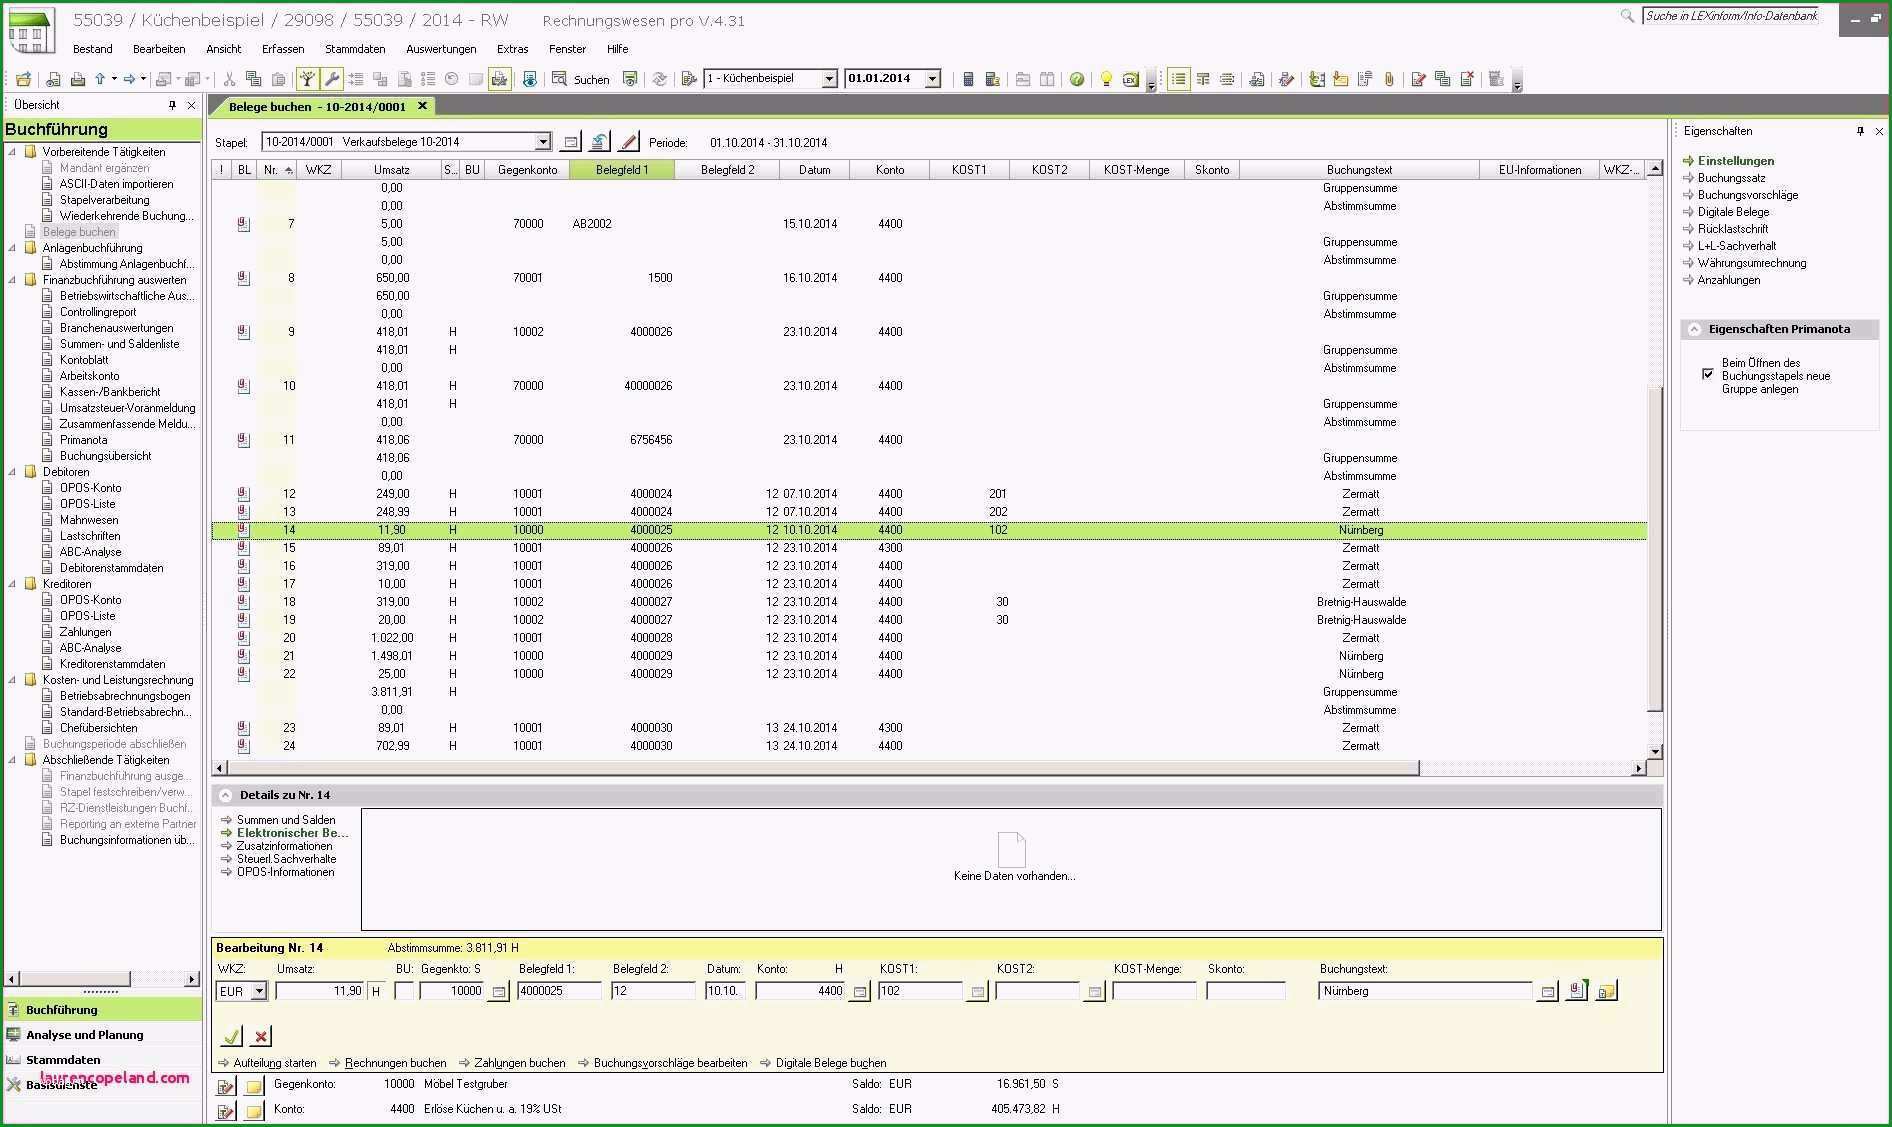Select Kontoblatt in the tree
The height and width of the screenshot is (1127, 1892).
pyautogui.click(x=84, y=360)
